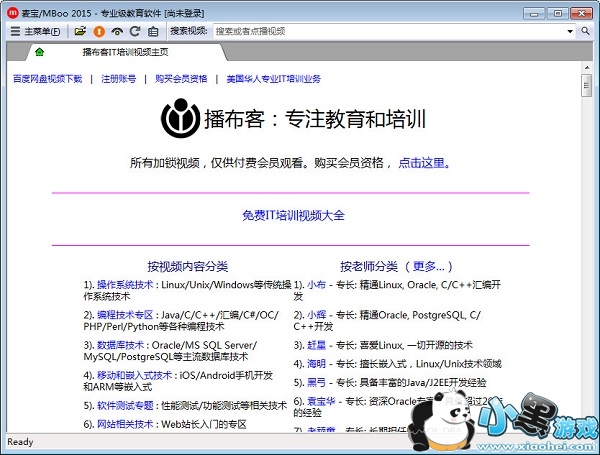Focus the video search input field
600x455 pixels.
390,31
